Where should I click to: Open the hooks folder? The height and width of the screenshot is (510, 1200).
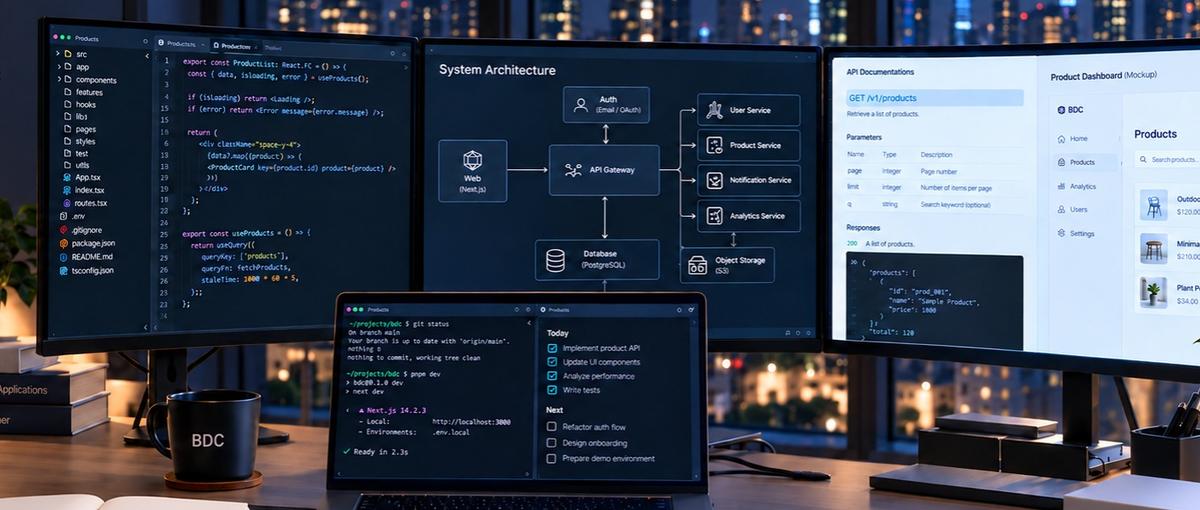click(78, 105)
